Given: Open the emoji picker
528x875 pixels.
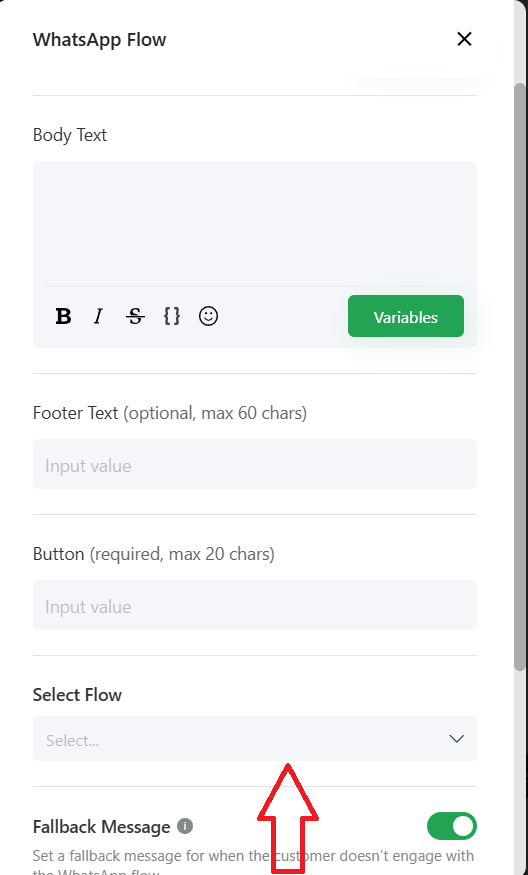Looking at the screenshot, I should click(209, 316).
